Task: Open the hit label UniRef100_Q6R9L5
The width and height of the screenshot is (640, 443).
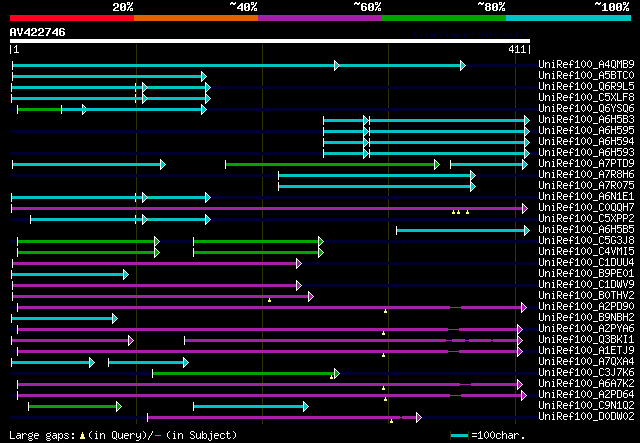Action: [x=586, y=87]
